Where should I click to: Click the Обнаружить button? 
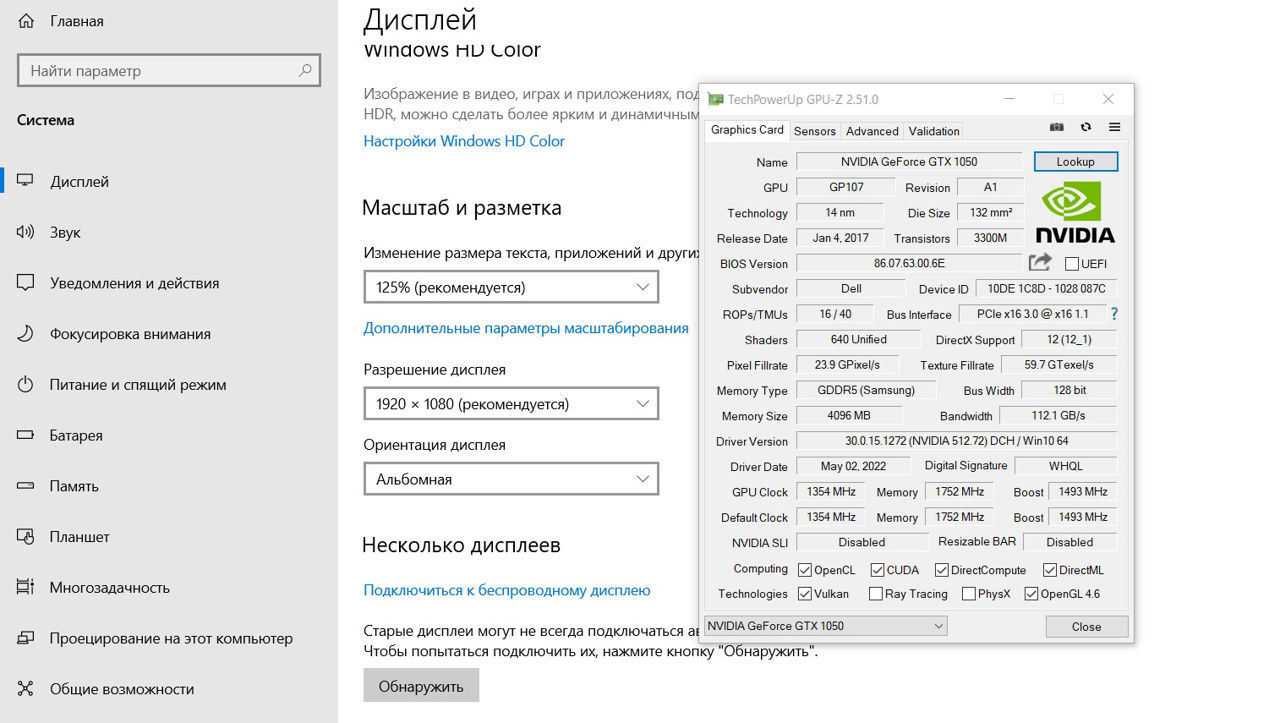(x=421, y=686)
